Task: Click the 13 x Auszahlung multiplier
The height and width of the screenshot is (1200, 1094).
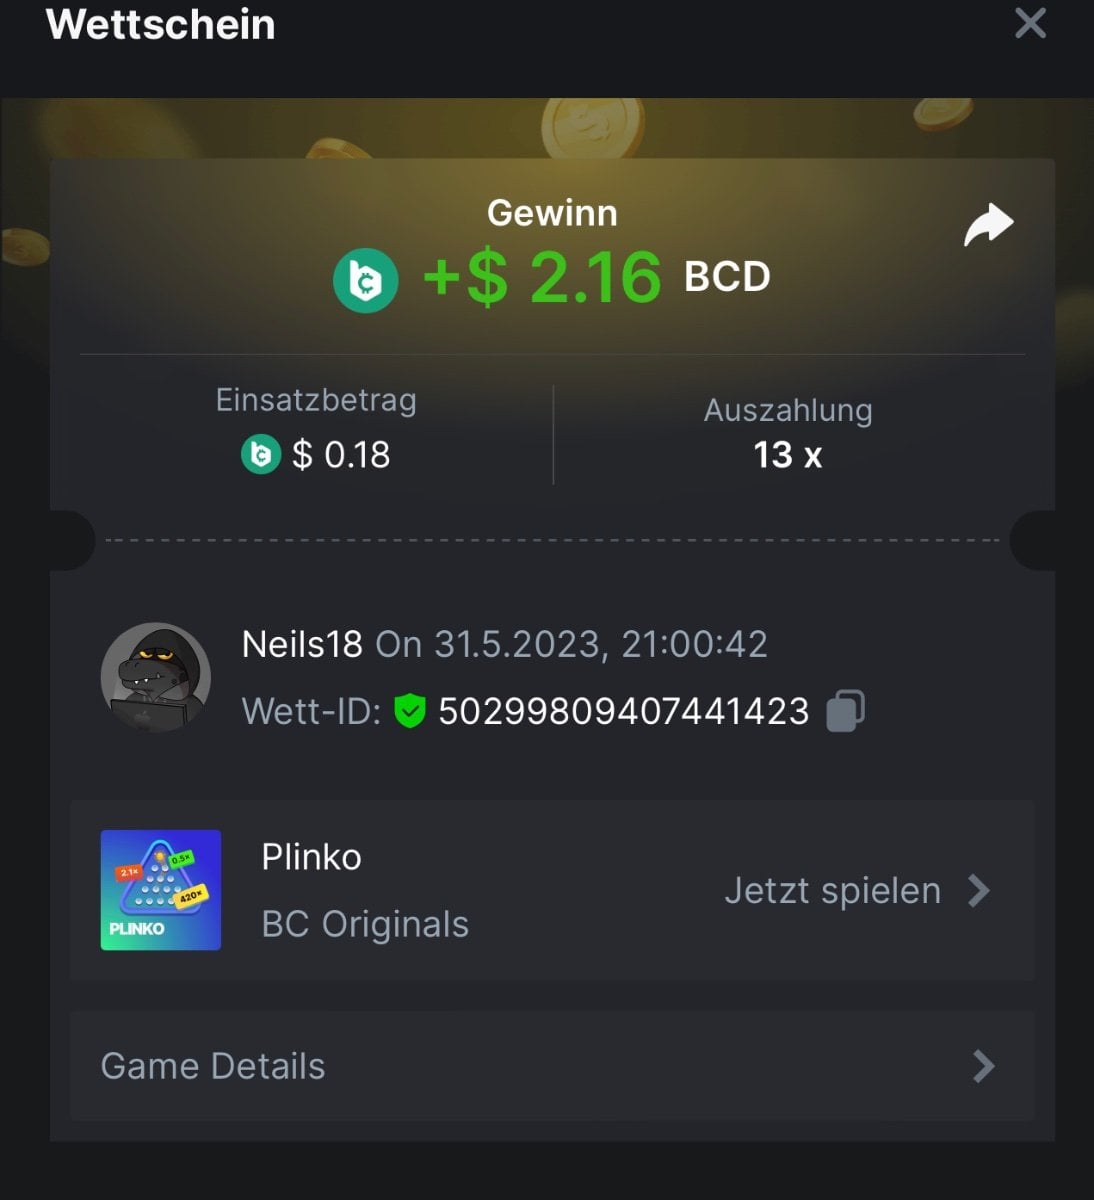Action: [x=788, y=455]
